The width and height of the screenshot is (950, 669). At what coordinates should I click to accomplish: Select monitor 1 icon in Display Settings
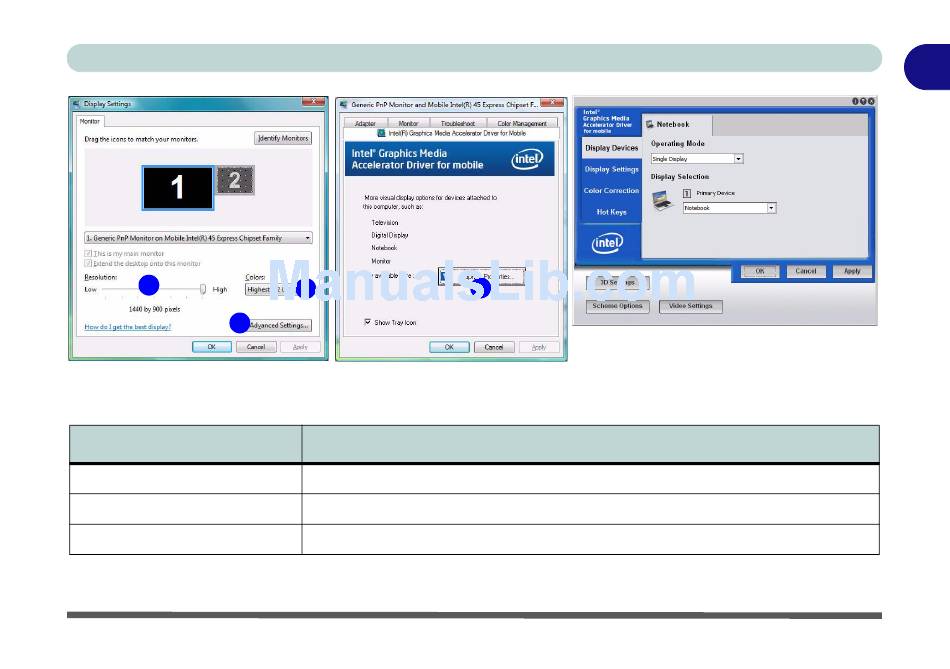pos(178,188)
